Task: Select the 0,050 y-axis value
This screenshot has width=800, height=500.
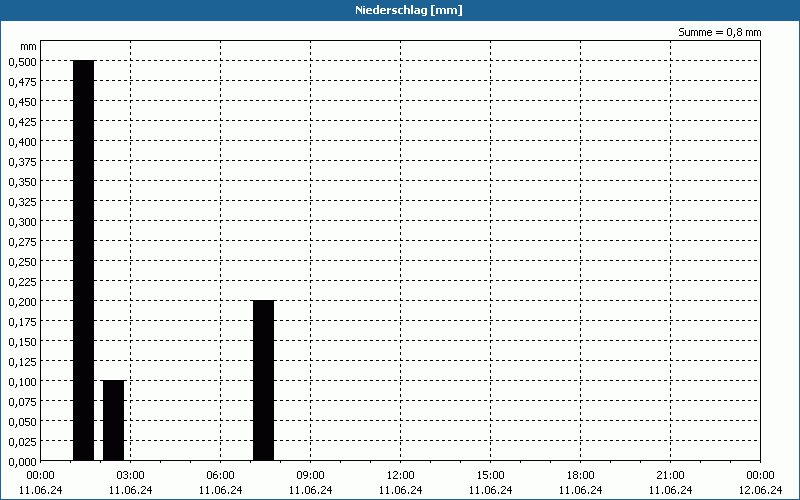Action: coord(23,422)
